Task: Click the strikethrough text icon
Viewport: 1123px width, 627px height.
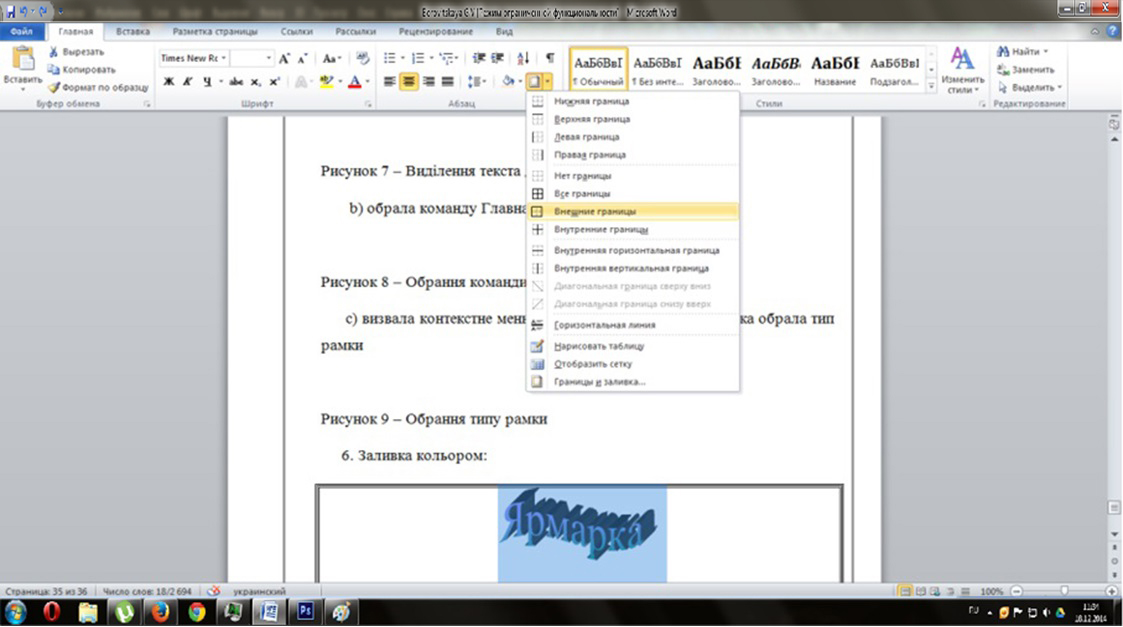Action: [236, 82]
